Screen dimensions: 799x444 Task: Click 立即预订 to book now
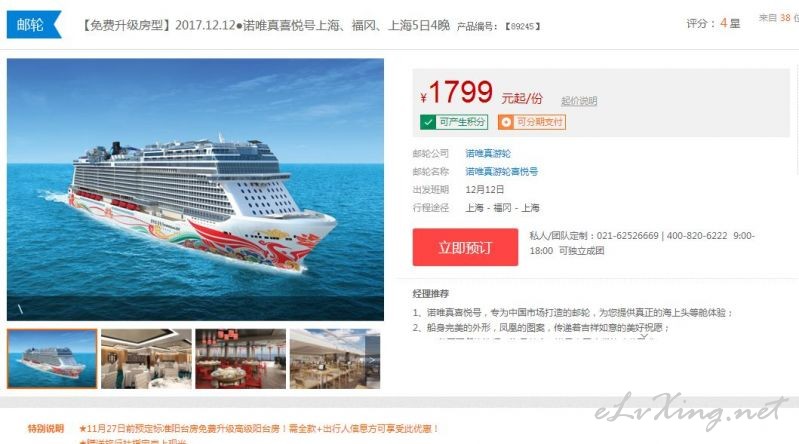coord(465,247)
